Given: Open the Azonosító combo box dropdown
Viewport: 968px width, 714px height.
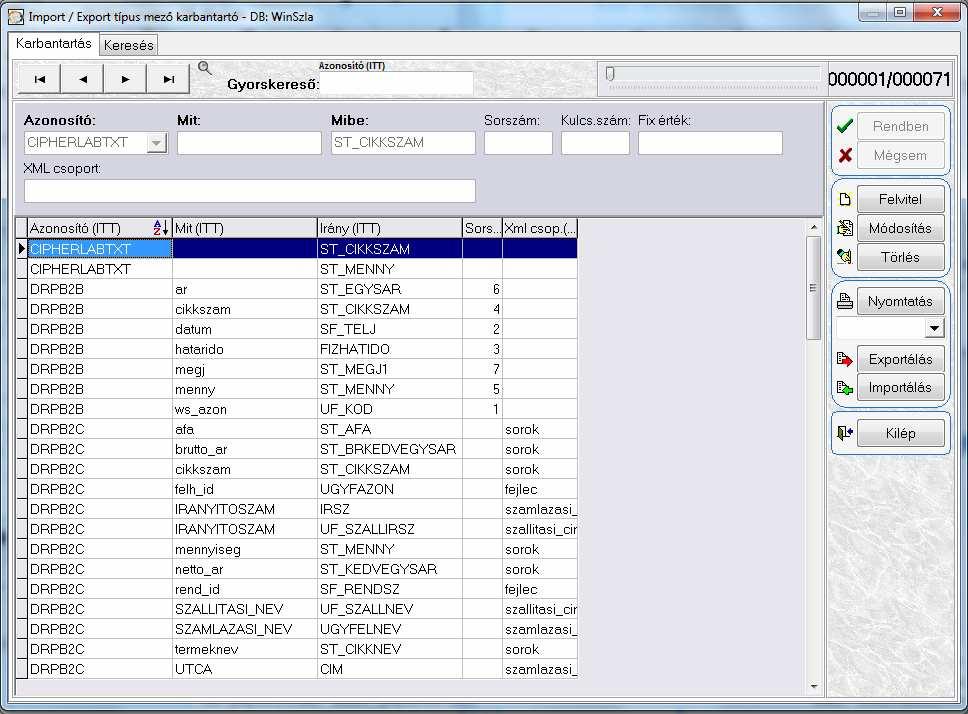Looking at the screenshot, I should click(157, 143).
